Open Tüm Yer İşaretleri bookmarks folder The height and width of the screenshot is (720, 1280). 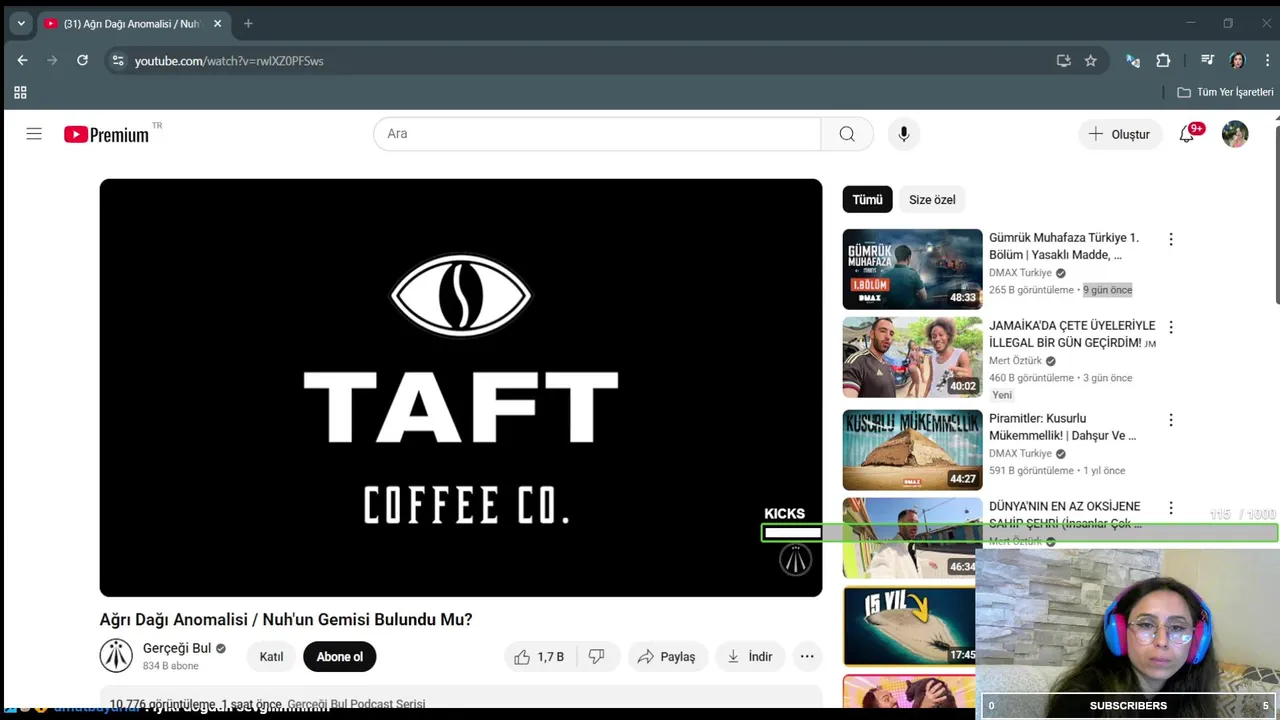point(1225,92)
